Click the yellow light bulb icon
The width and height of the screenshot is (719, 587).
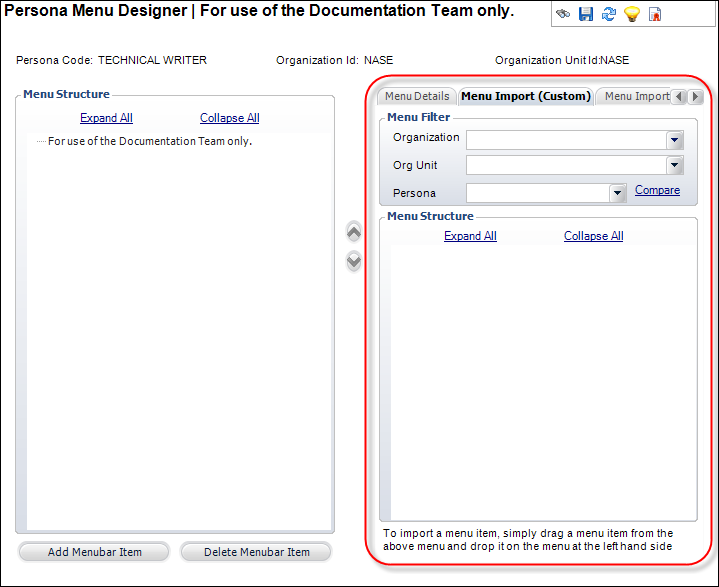pyautogui.click(x=632, y=14)
